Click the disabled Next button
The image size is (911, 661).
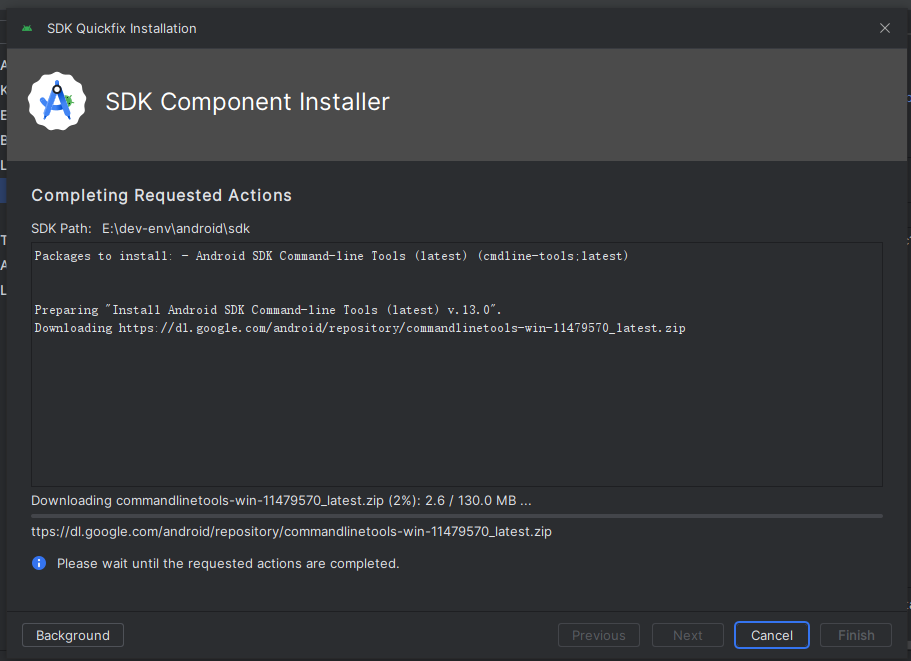click(x=687, y=635)
